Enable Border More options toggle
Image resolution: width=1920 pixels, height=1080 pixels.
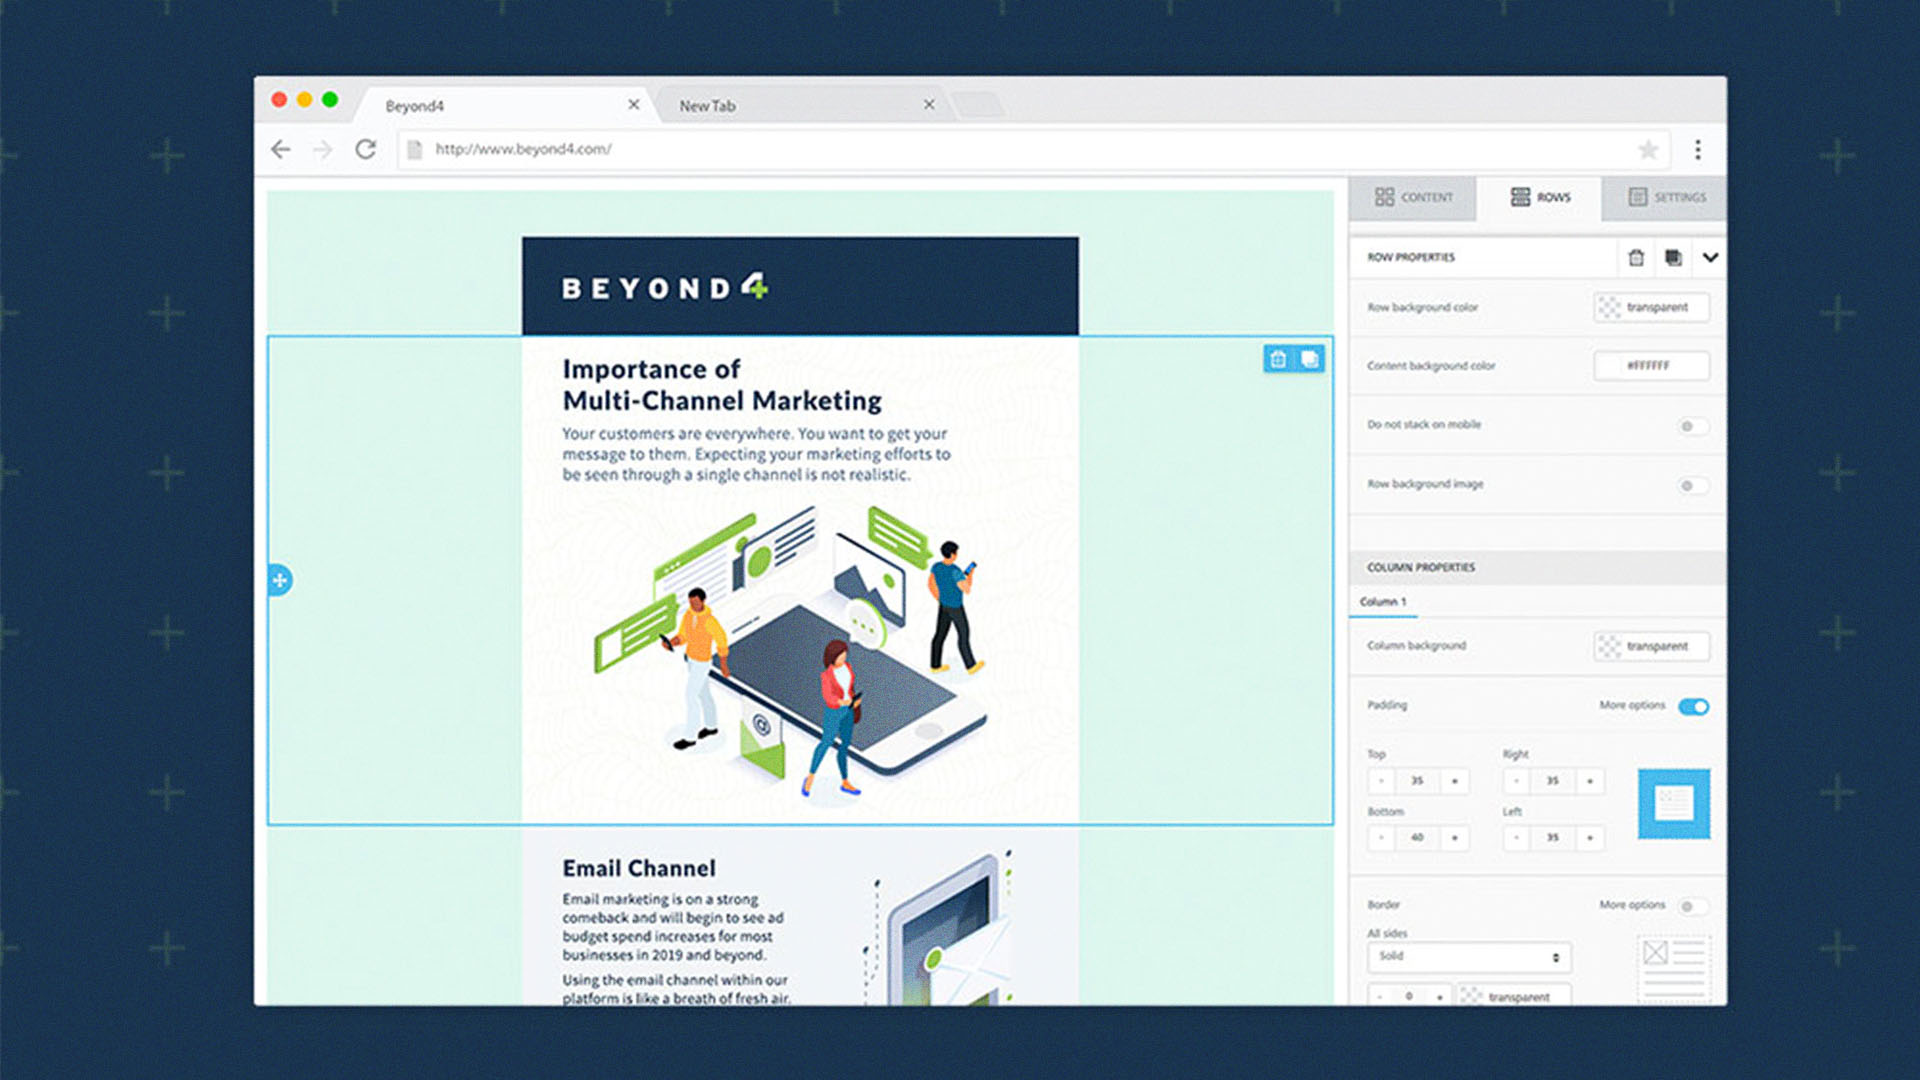[1692, 906]
